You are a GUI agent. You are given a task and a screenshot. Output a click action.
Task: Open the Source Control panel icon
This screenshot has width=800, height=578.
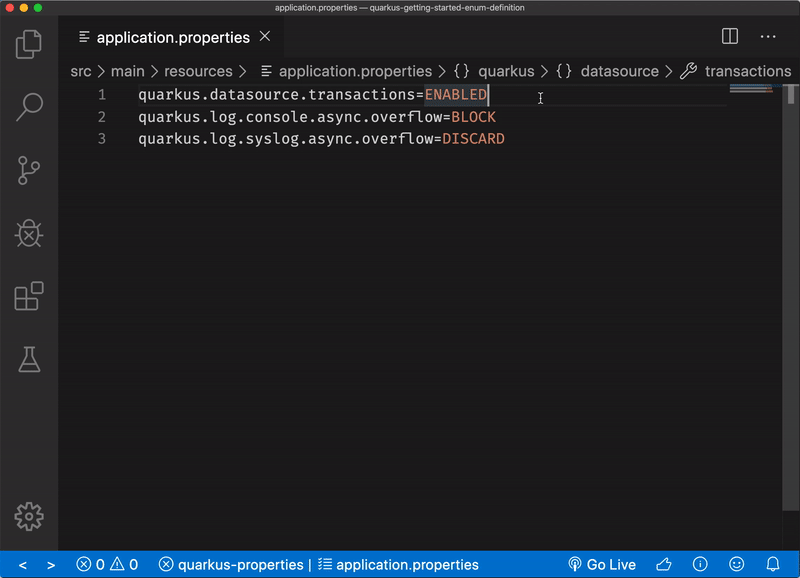coord(28,170)
